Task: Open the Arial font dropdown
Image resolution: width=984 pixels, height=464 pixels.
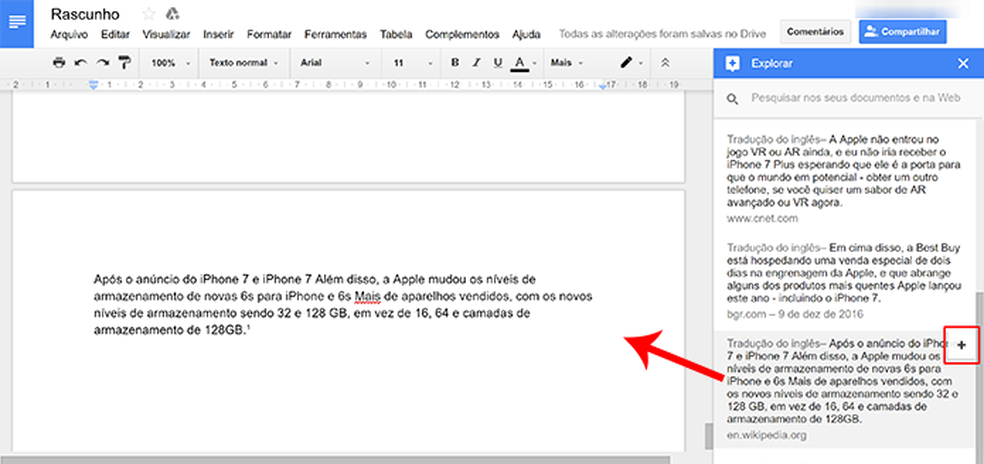Action: 335,63
